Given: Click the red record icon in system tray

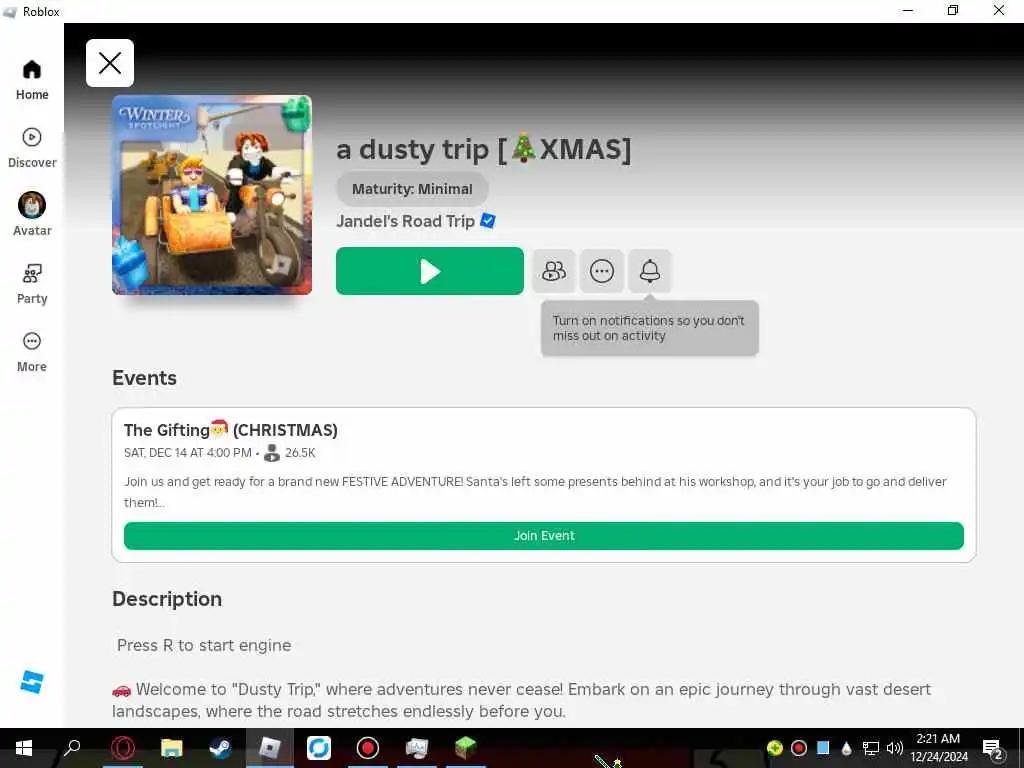Looking at the screenshot, I should coord(799,748).
